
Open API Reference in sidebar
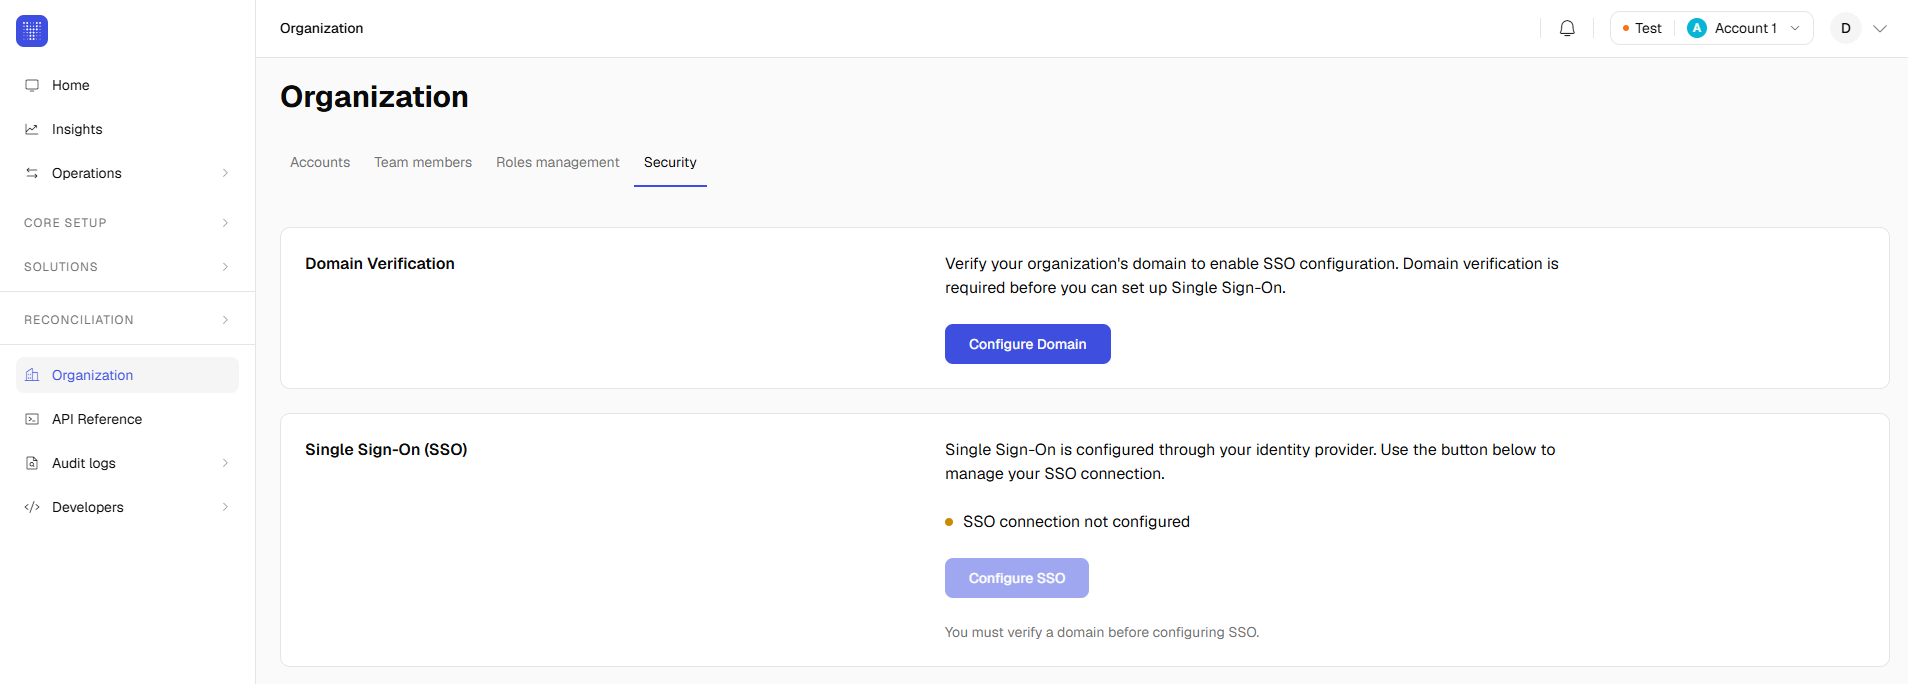127,419
